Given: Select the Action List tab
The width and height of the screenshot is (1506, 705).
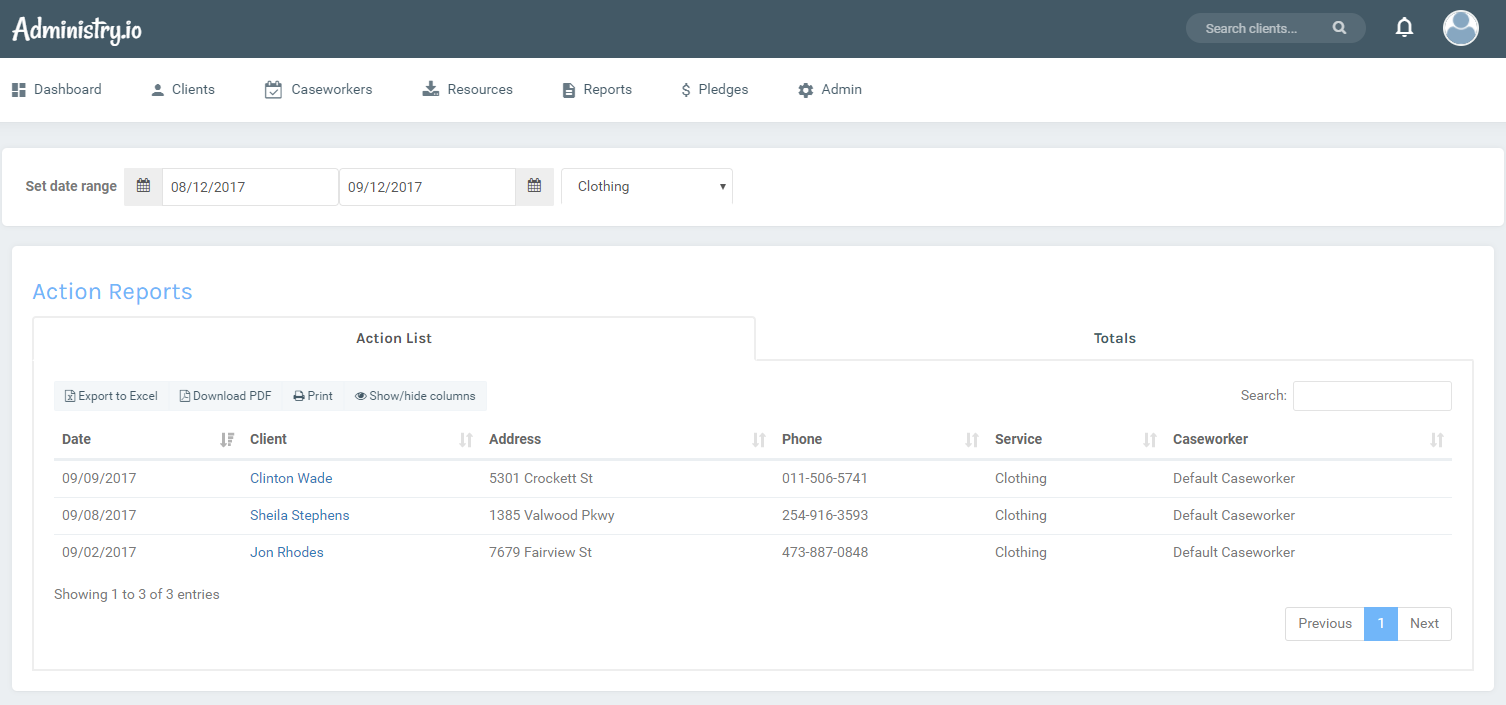Looking at the screenshot, I should tap(394, 338).
